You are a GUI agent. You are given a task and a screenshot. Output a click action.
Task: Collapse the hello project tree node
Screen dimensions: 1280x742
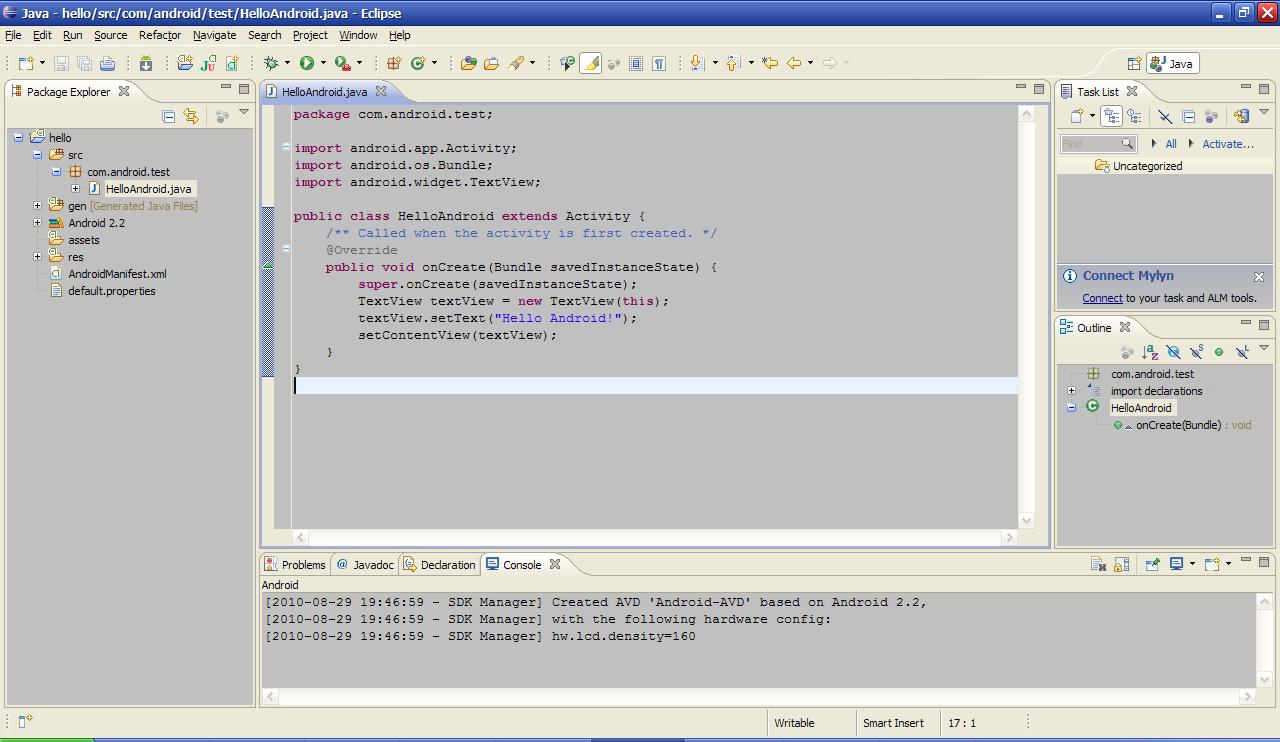pyautogui.click(x=19, y=138)
